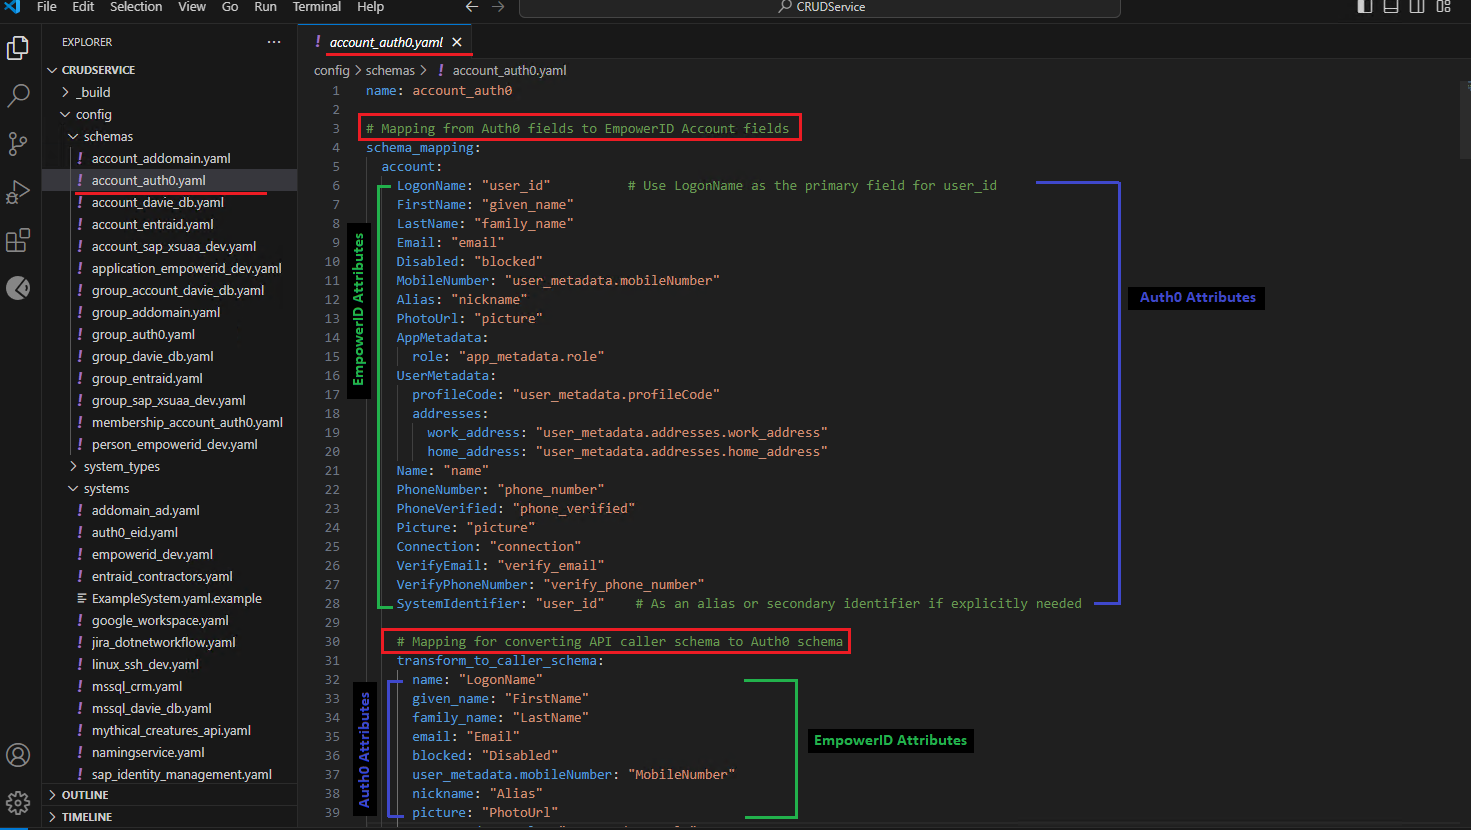The width and height of the screenshot is (1471, 830).
Task: Click the config breadcrumb segment
Action: pos(331,70)
